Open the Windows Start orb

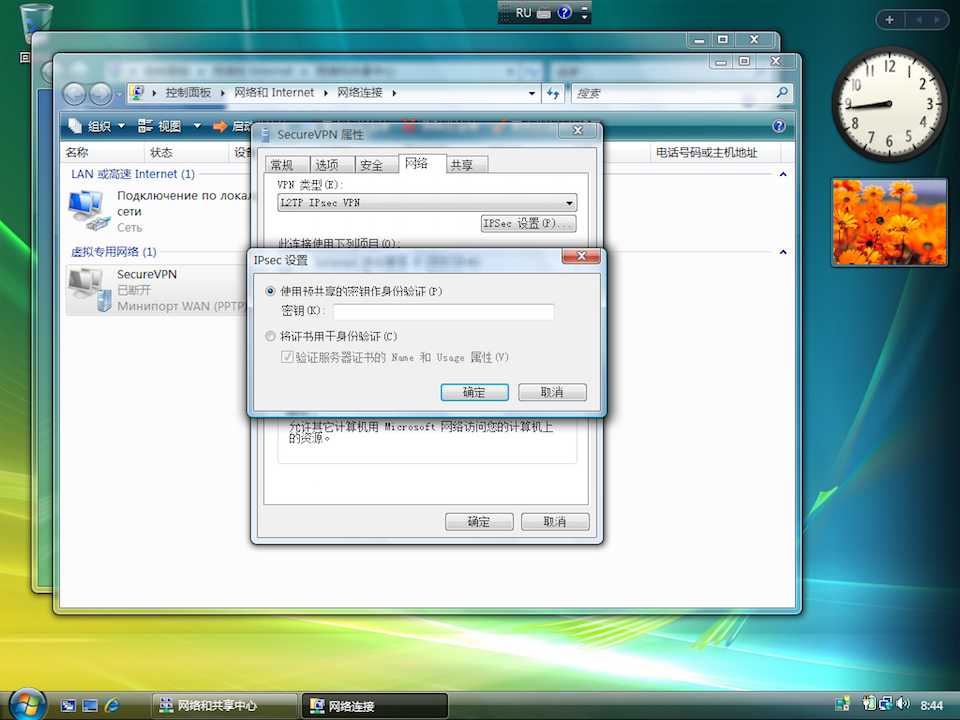pos(27,704)
